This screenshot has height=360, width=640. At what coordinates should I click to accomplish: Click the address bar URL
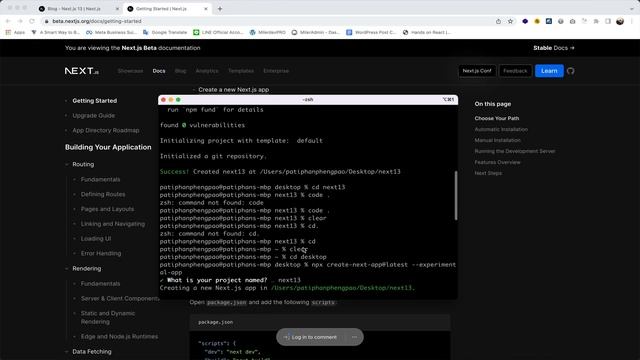point(97,21)
